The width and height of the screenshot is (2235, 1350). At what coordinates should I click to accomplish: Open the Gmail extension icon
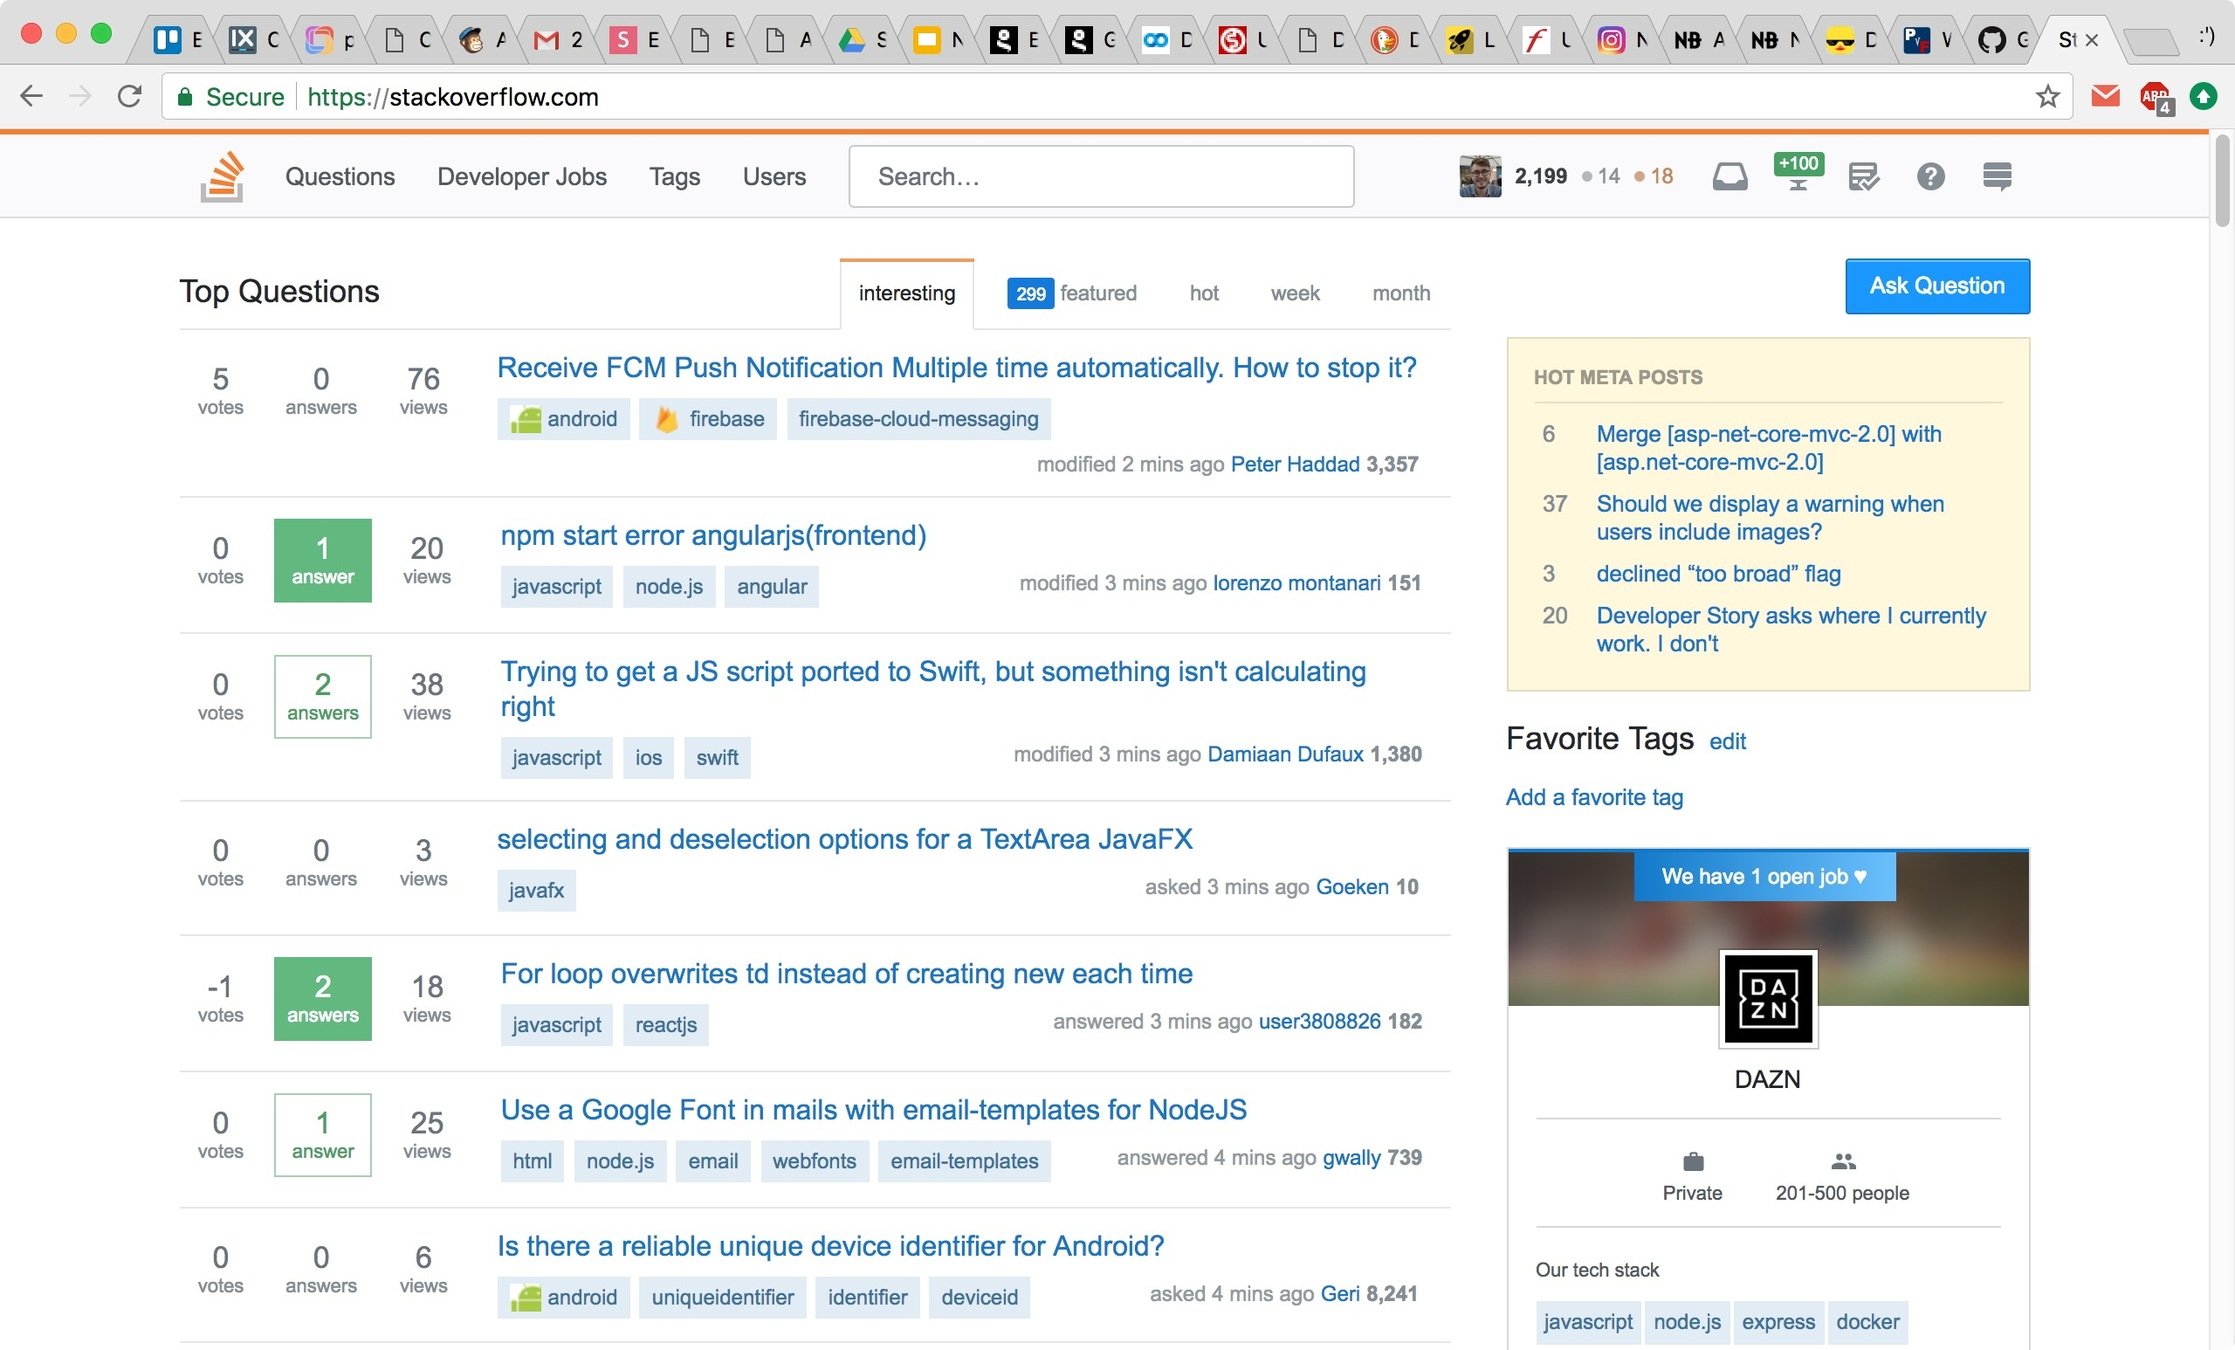click(x=2105, y=97)
